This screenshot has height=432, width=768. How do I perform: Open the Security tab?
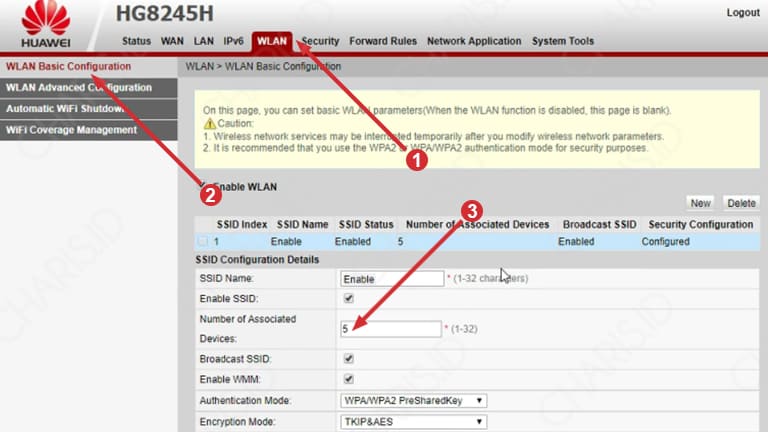coord(320,41)
